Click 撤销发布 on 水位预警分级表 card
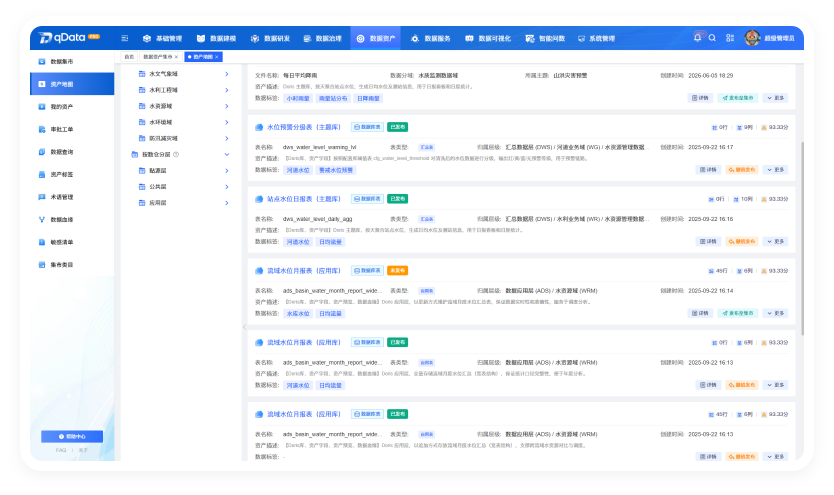Image resolution: width=834 pixels, height=495 pixels. [x=741, y=170]
